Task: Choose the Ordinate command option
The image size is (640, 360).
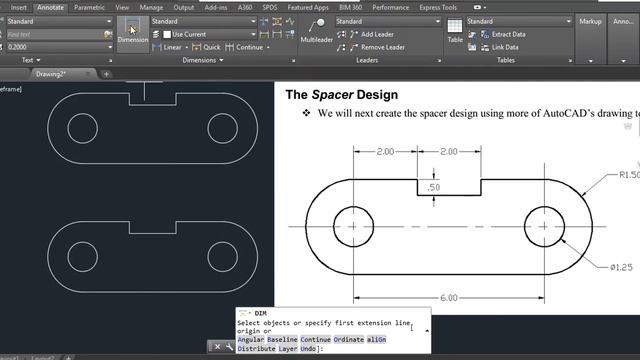Action: [x=348, y=340]
